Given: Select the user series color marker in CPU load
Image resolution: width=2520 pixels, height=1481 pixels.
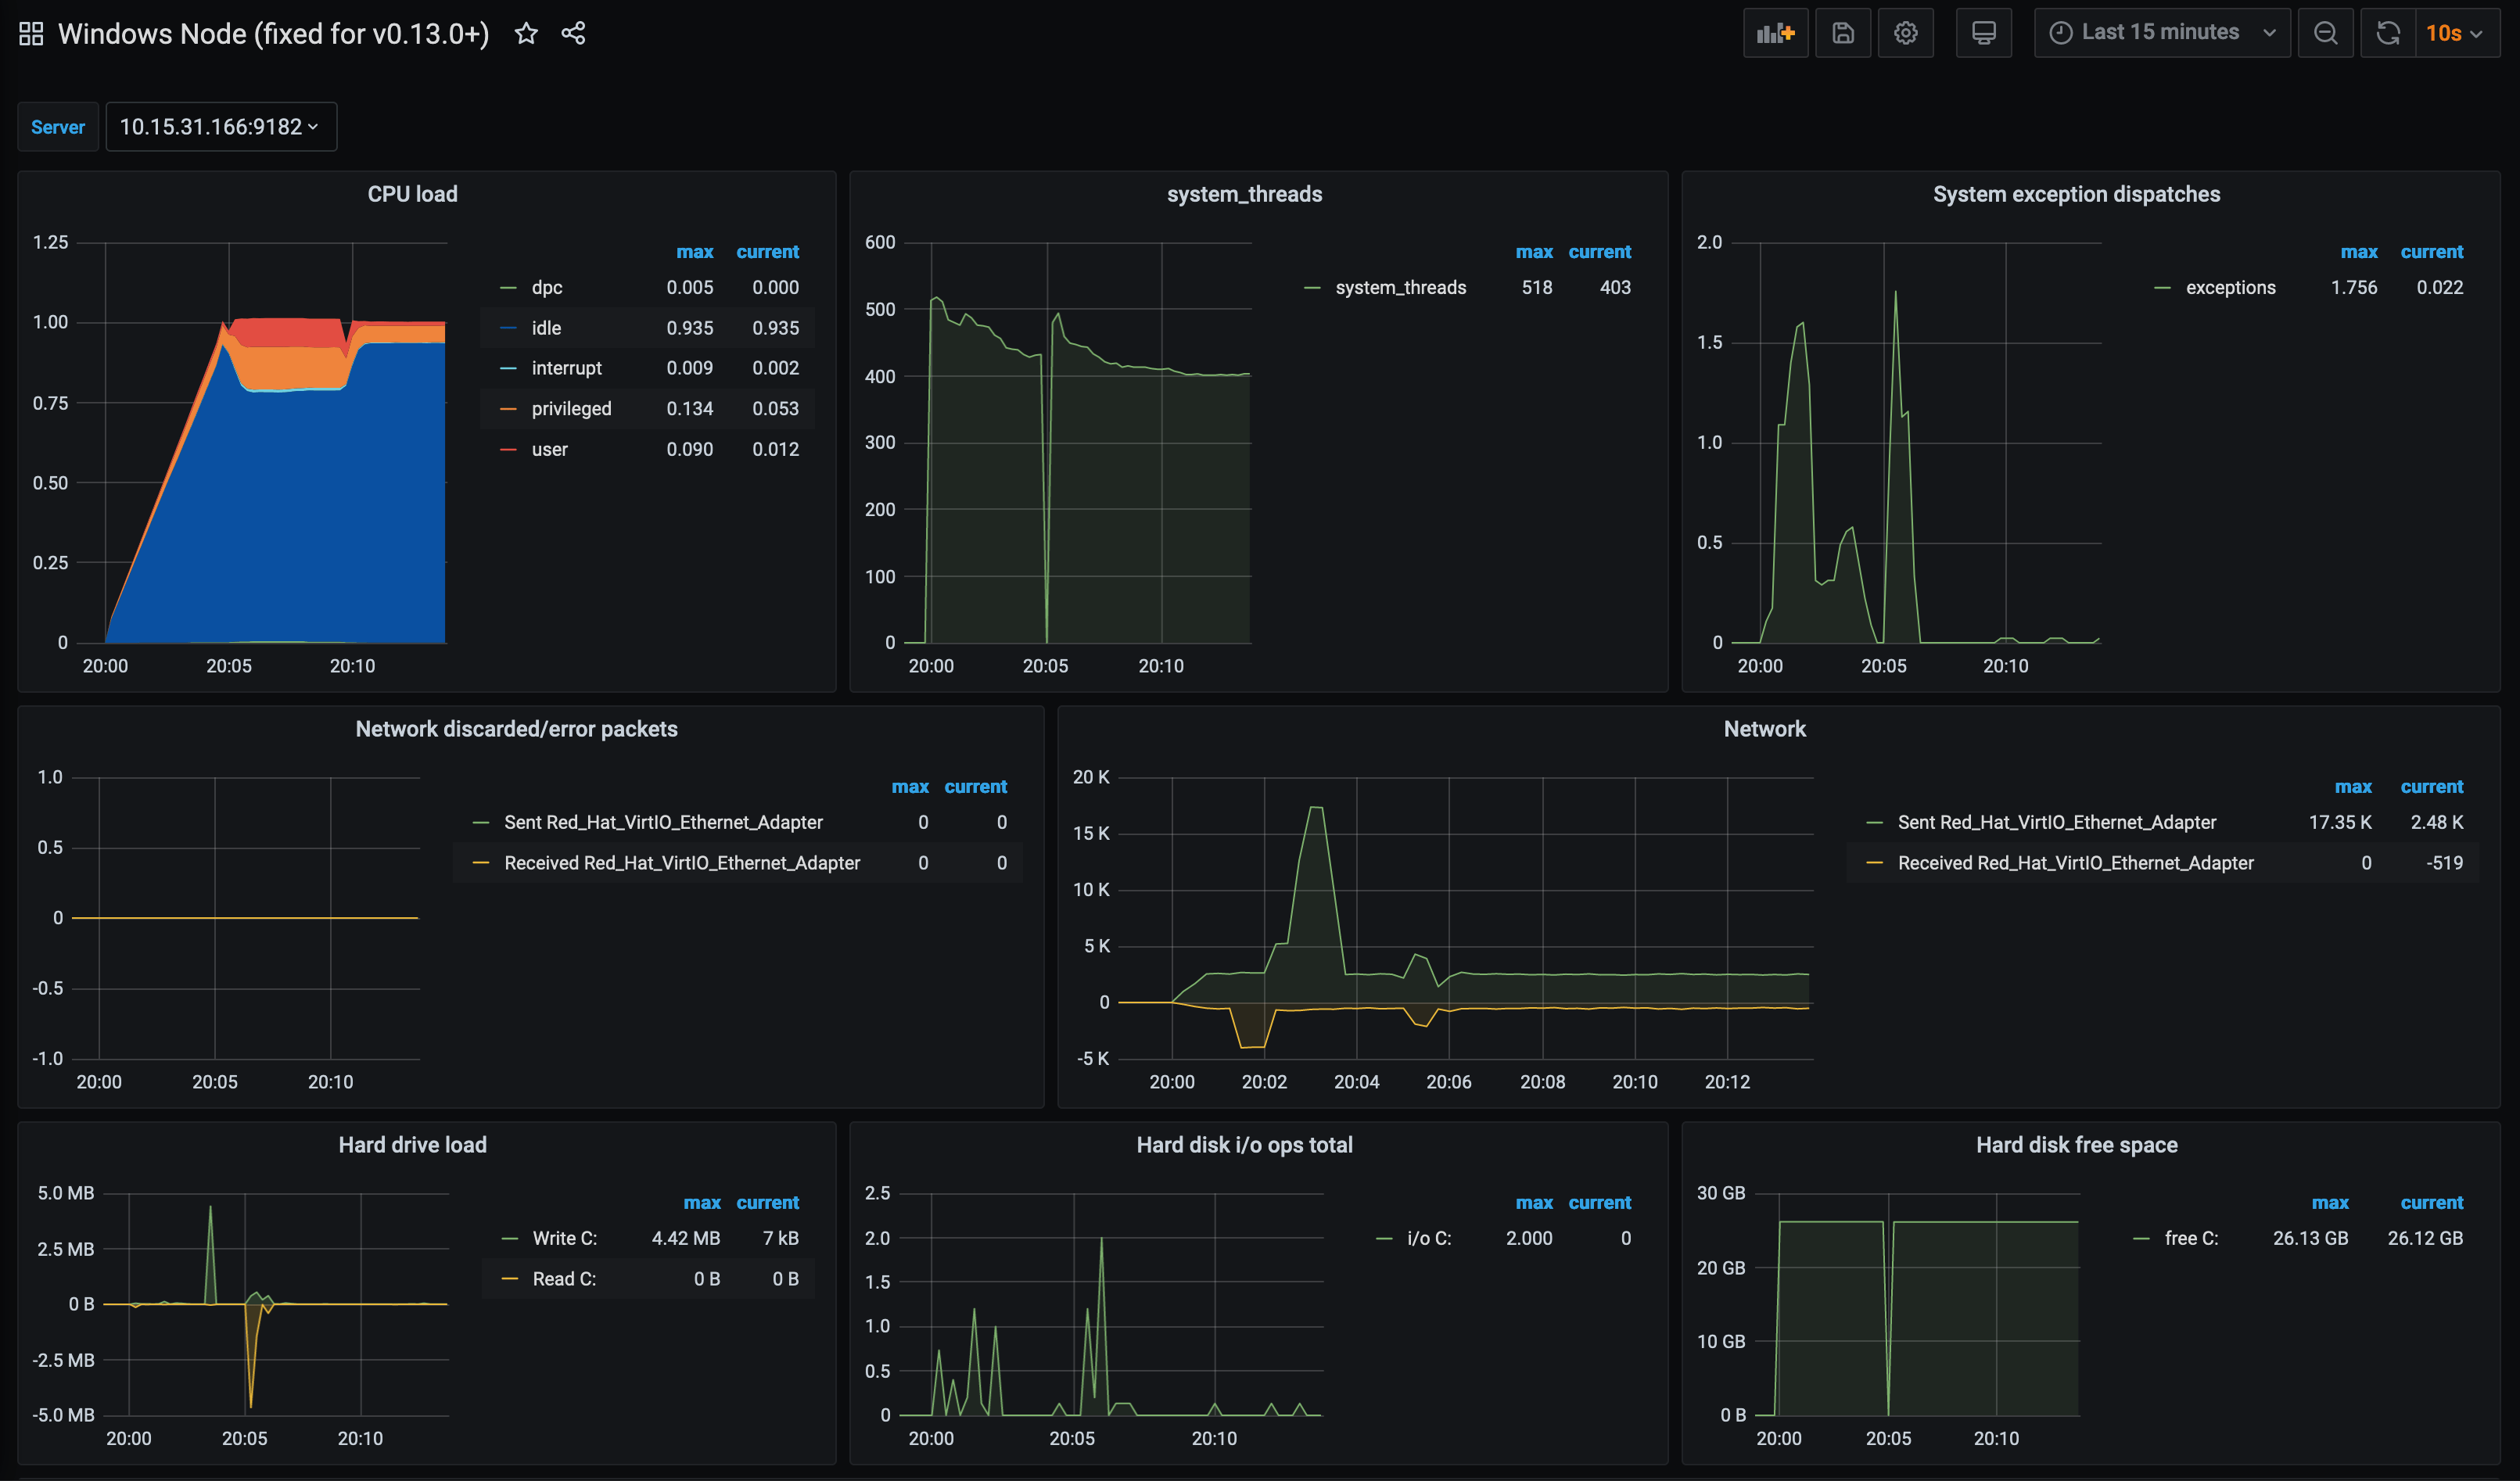Looking at the screenshot, I should (x=510, y=449).
